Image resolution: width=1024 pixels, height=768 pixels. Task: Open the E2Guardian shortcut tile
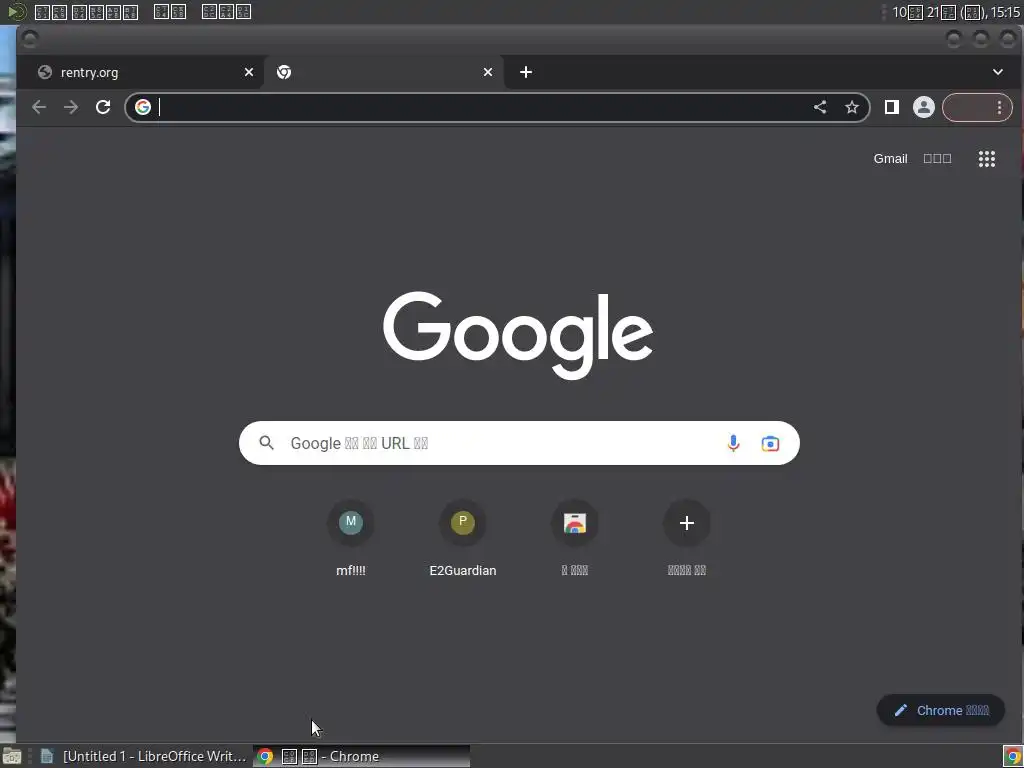pyautogui.click(x=463, y=538)
